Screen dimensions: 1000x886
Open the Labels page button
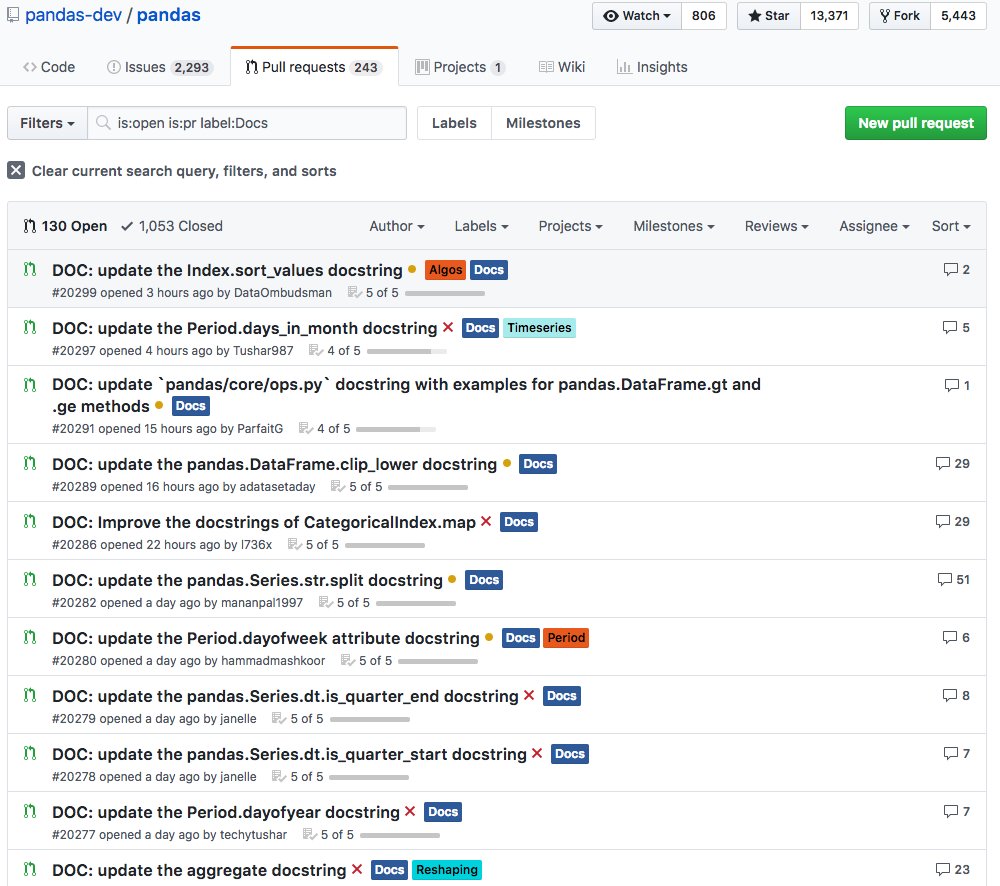point(454,123)
